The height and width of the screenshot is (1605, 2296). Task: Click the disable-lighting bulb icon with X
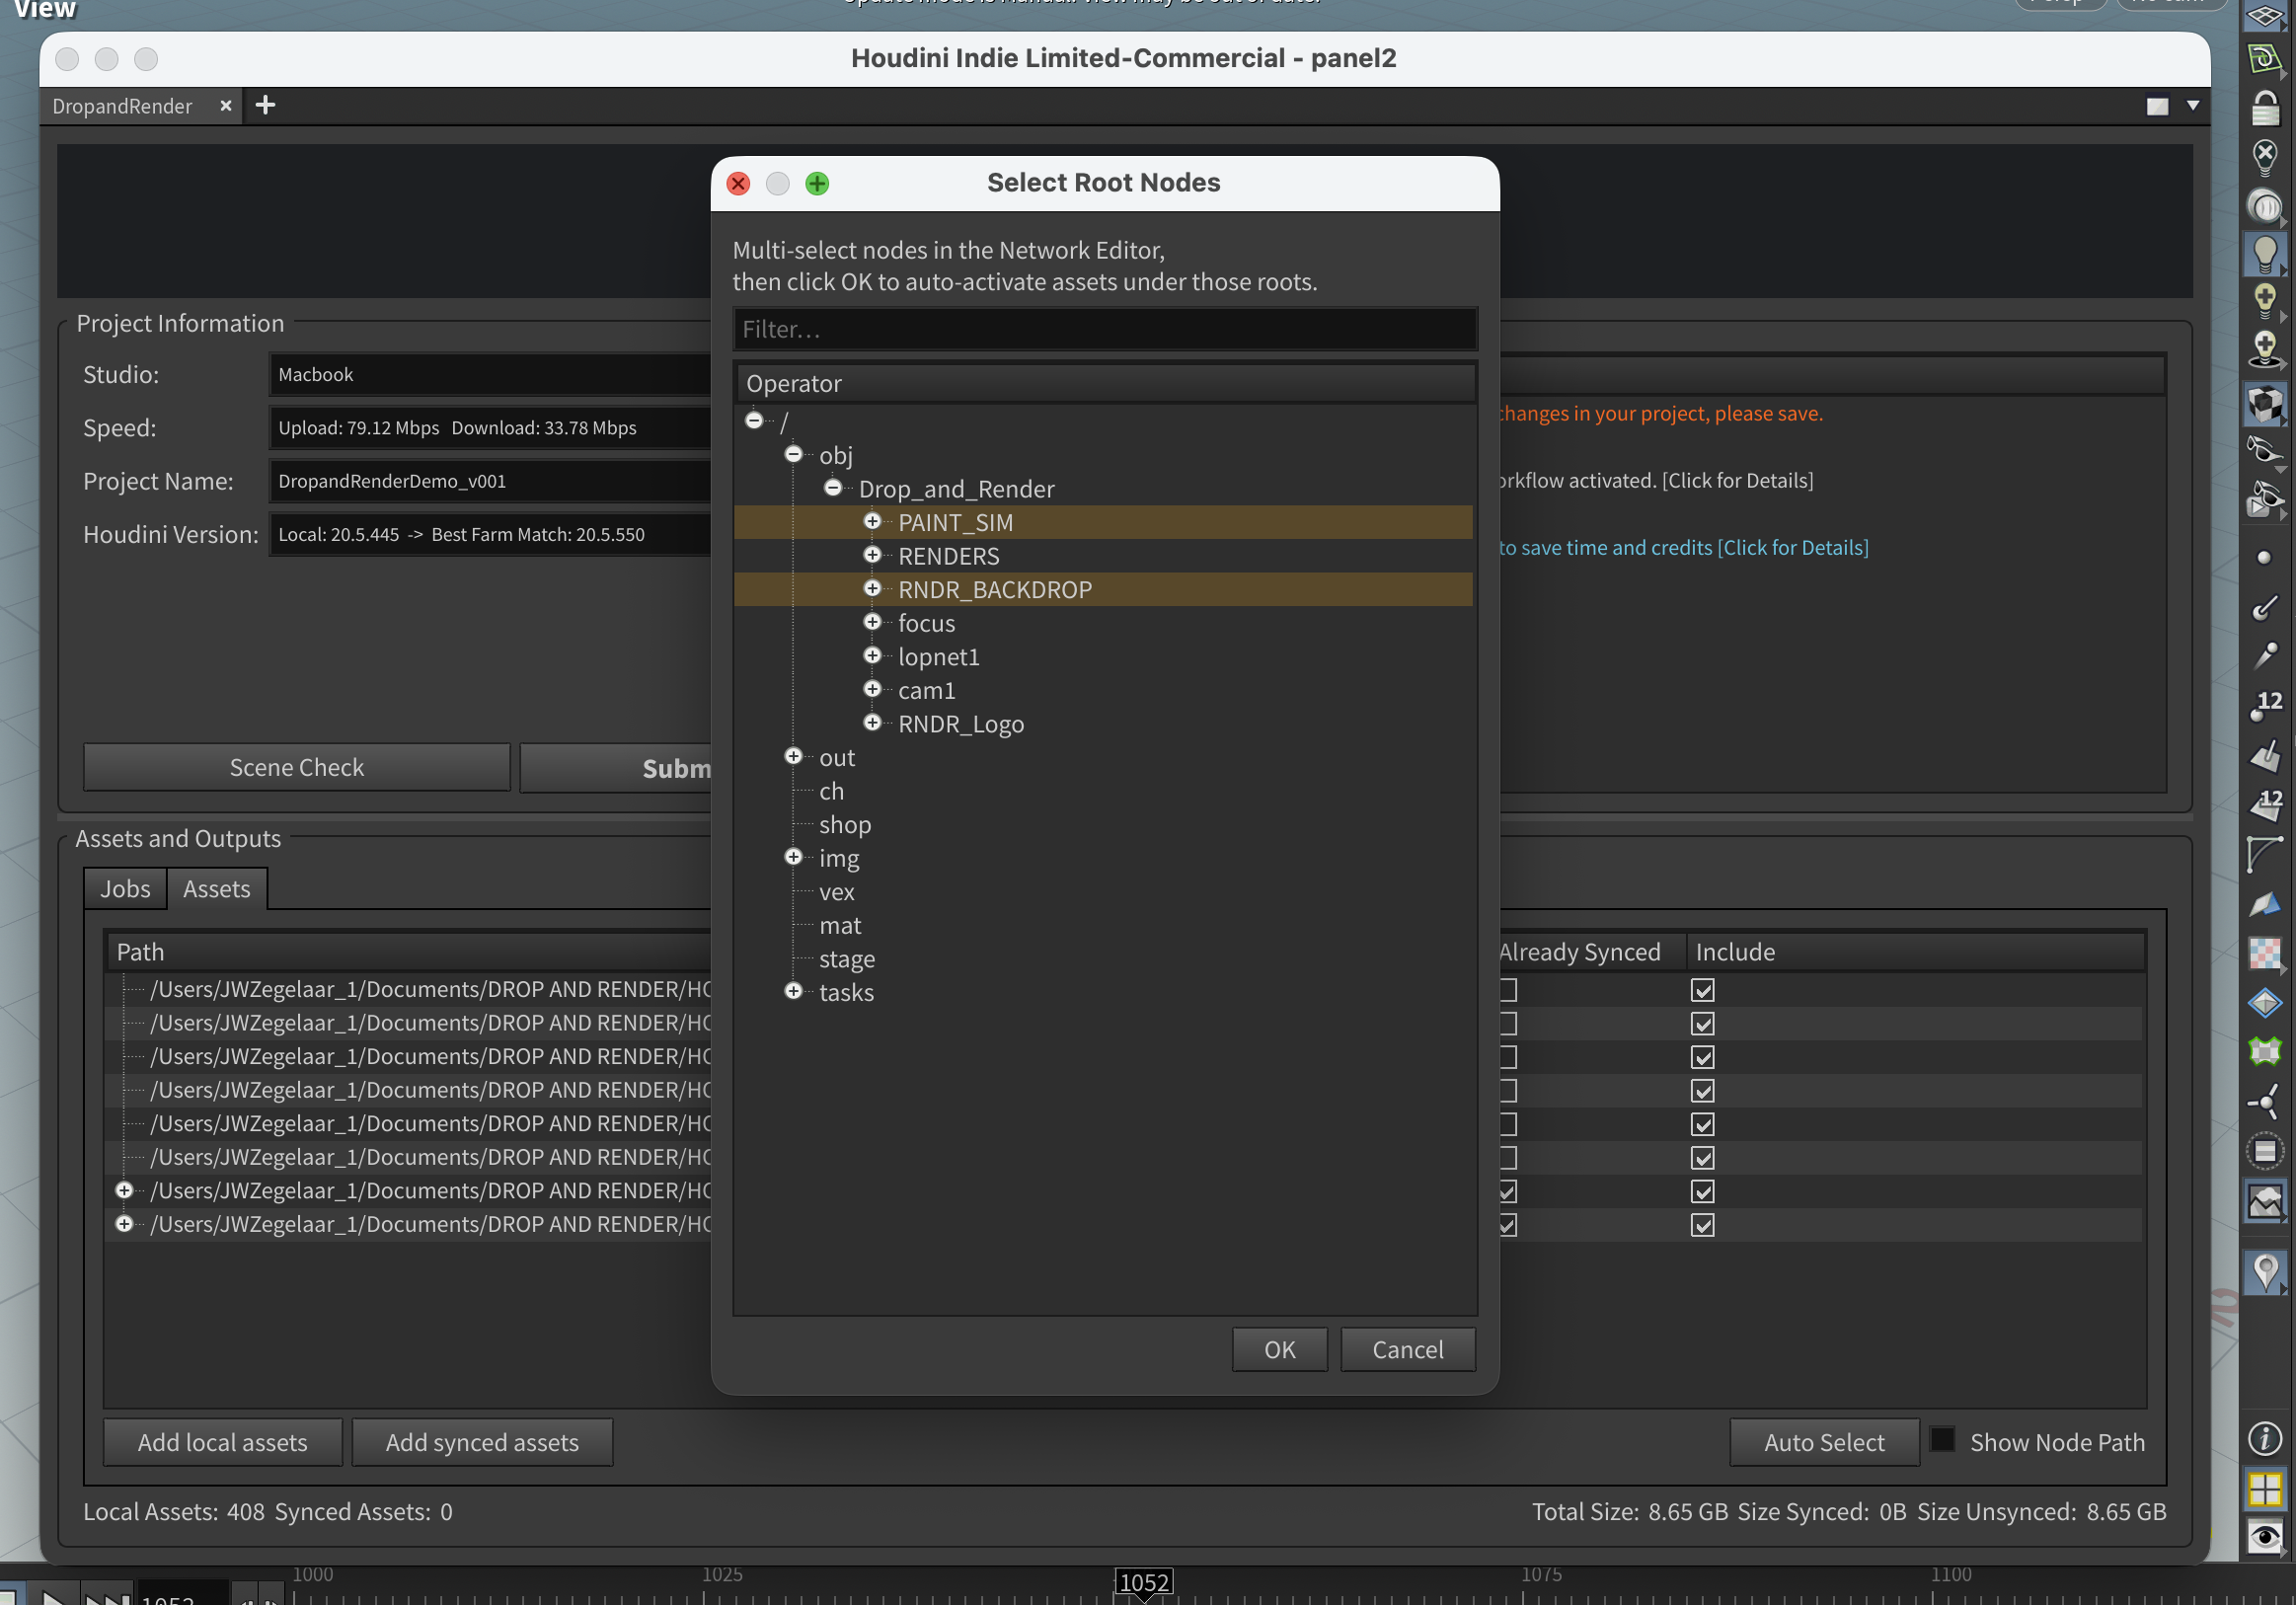[x=2265, y=156]
